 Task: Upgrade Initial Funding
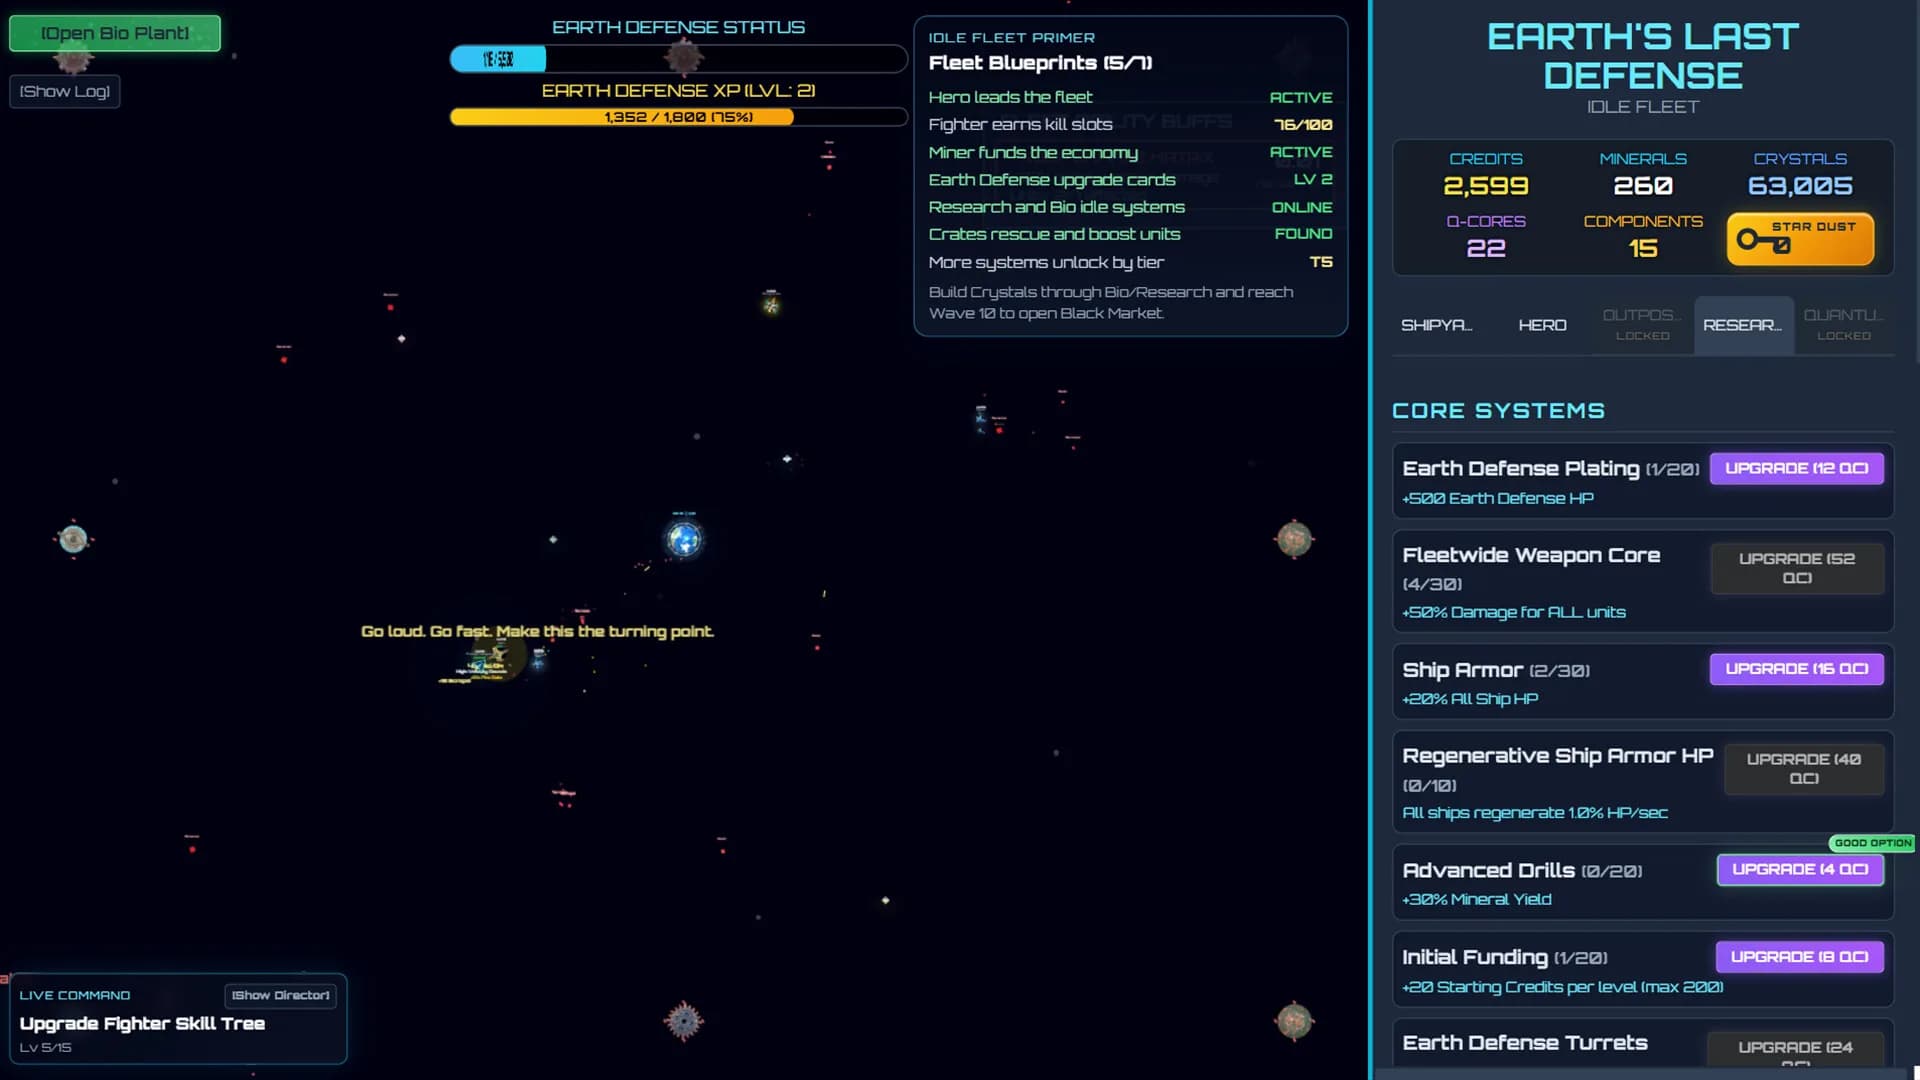(x=1799, y=957)
